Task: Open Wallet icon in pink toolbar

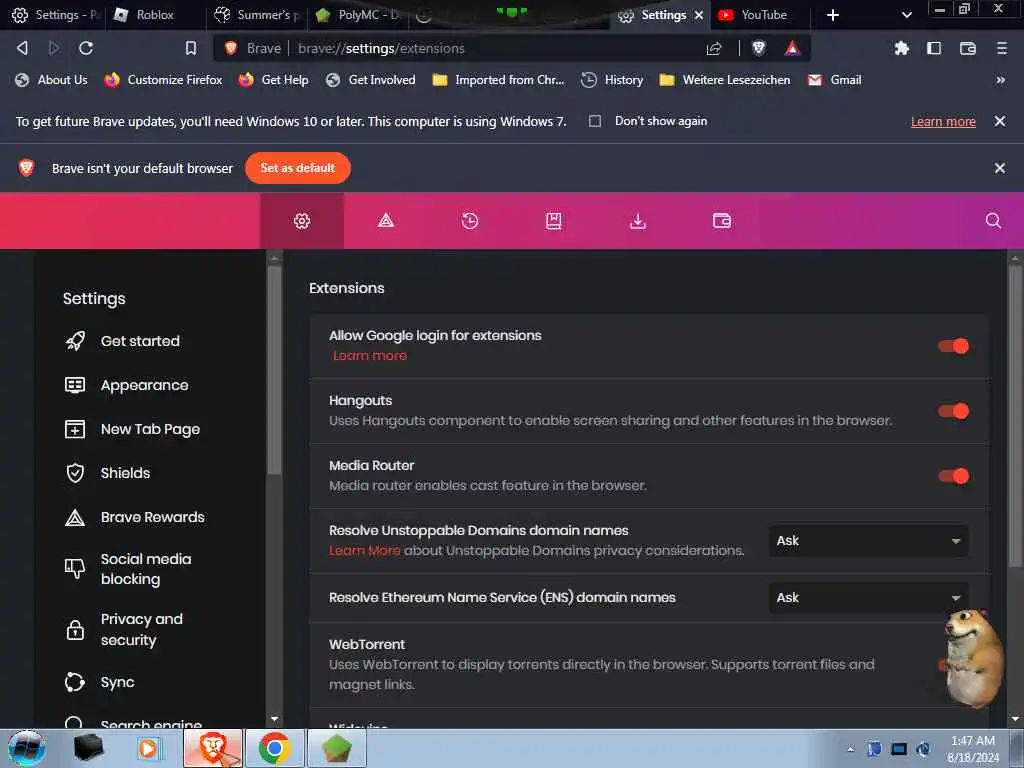Action: point(722,221)
